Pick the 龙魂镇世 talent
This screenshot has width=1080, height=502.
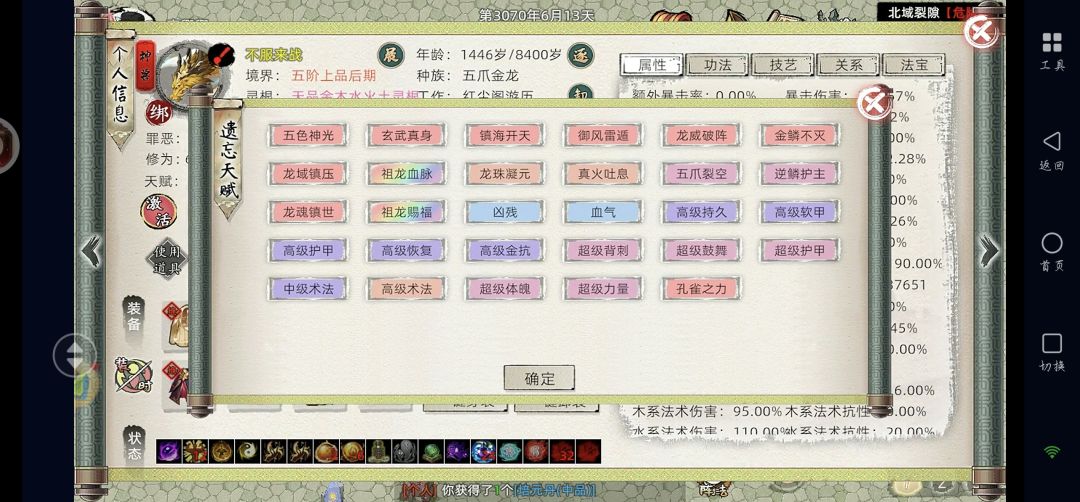pyautogui.click(x=308, y=212)
